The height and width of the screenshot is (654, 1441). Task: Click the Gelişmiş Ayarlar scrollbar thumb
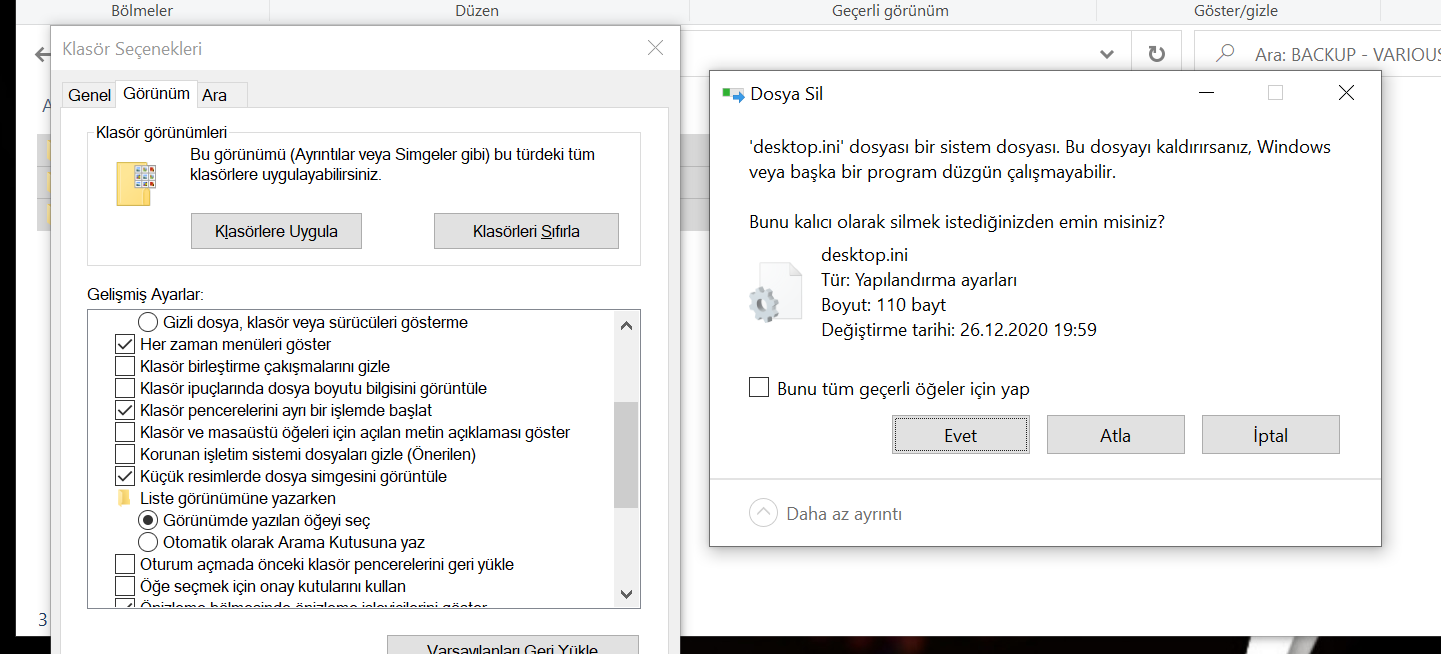point(627,455)
